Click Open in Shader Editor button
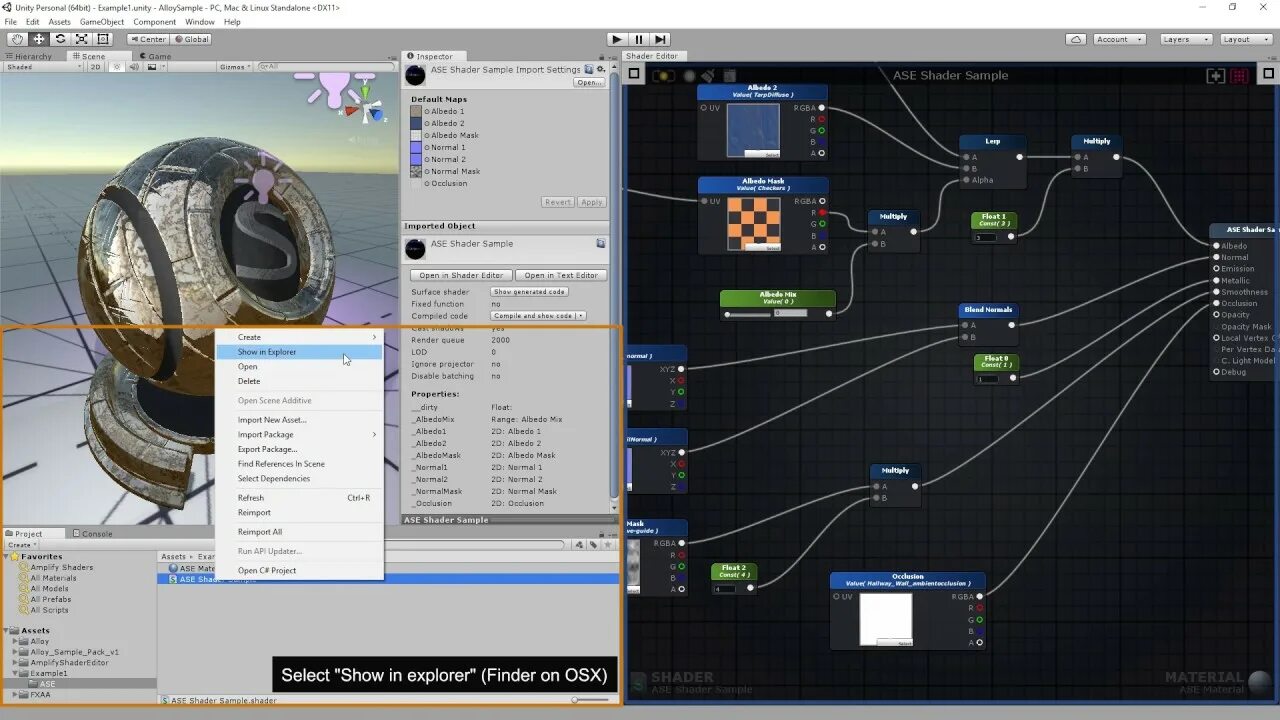 tap(461, 275)
